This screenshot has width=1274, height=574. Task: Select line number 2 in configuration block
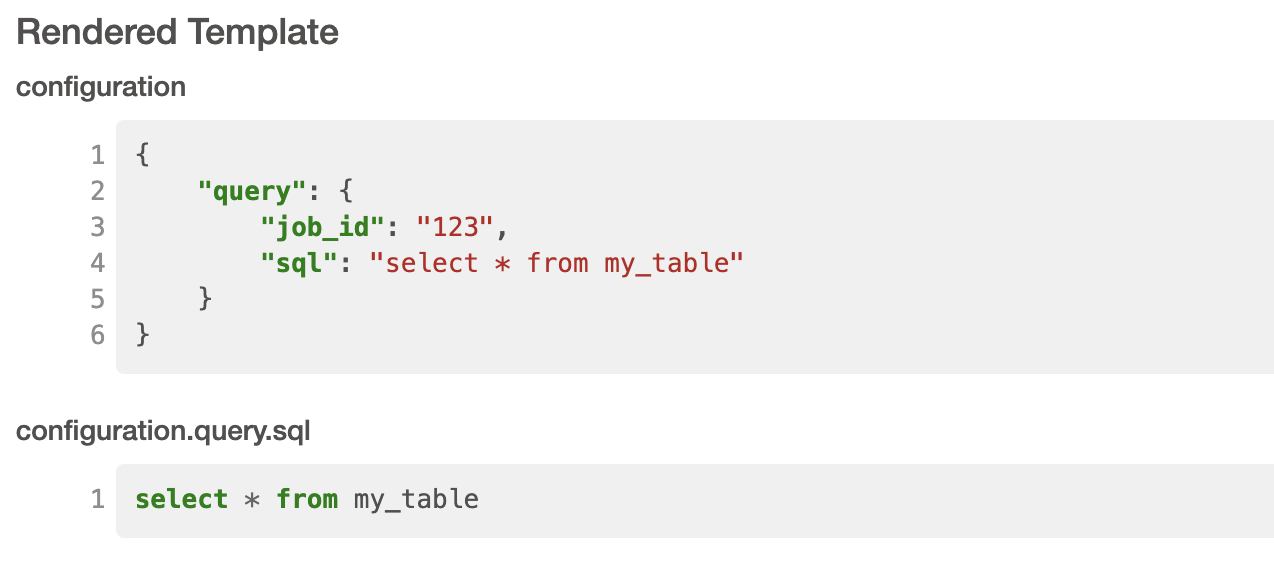[97, 191]
